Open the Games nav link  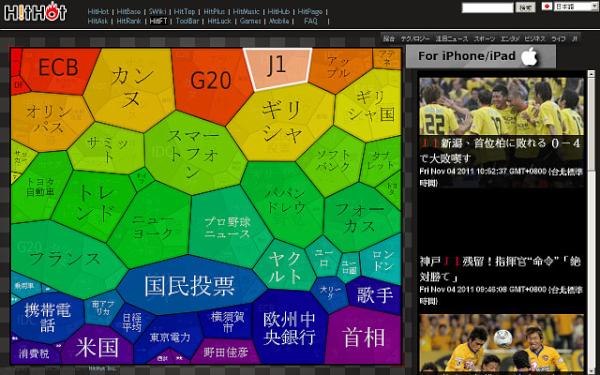coord(250,21)
